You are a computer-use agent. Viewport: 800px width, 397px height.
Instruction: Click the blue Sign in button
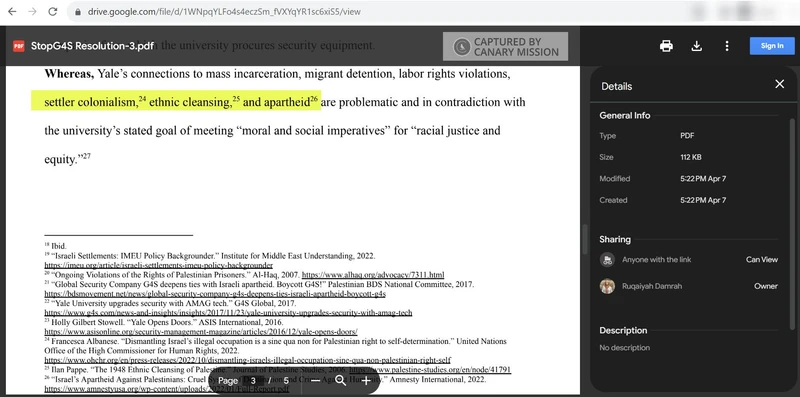772,46
